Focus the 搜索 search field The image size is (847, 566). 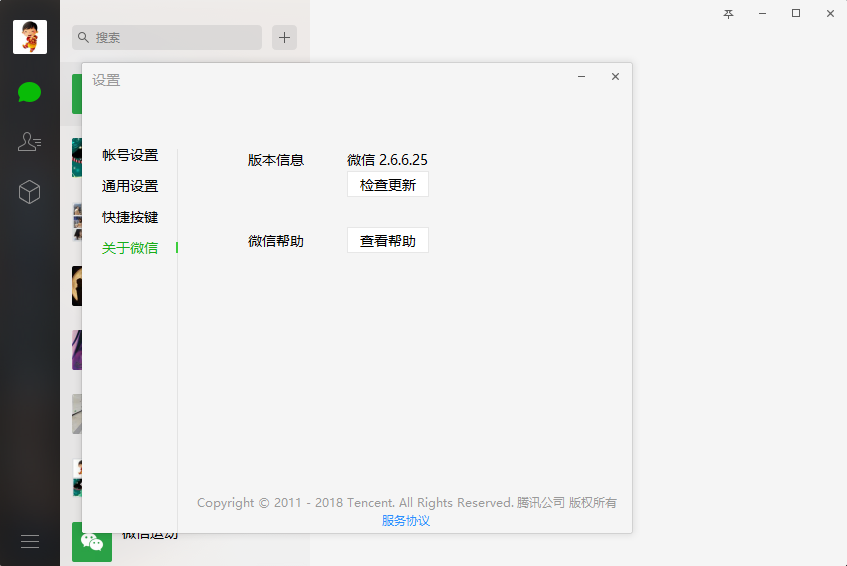pos(167,37)
